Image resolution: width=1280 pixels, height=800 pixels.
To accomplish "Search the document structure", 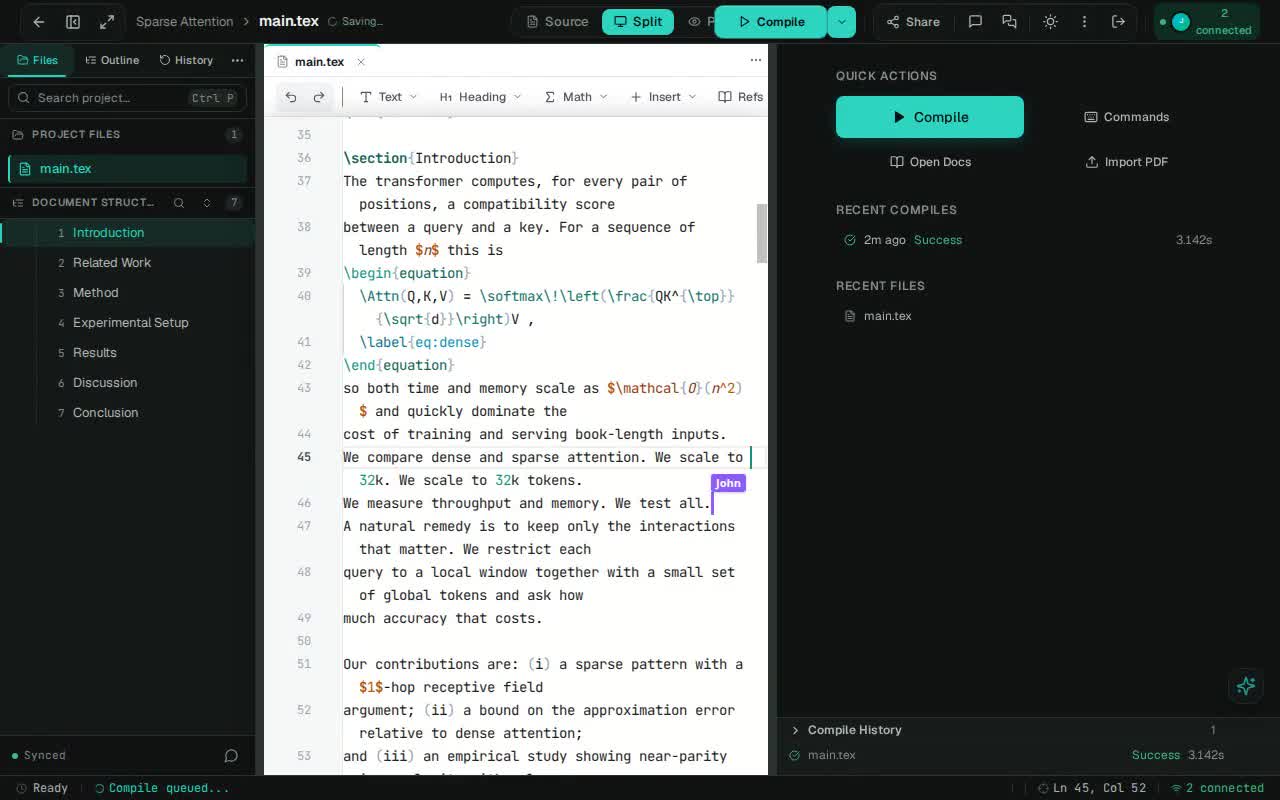I will pyautogui.click(x=179, y=202).
